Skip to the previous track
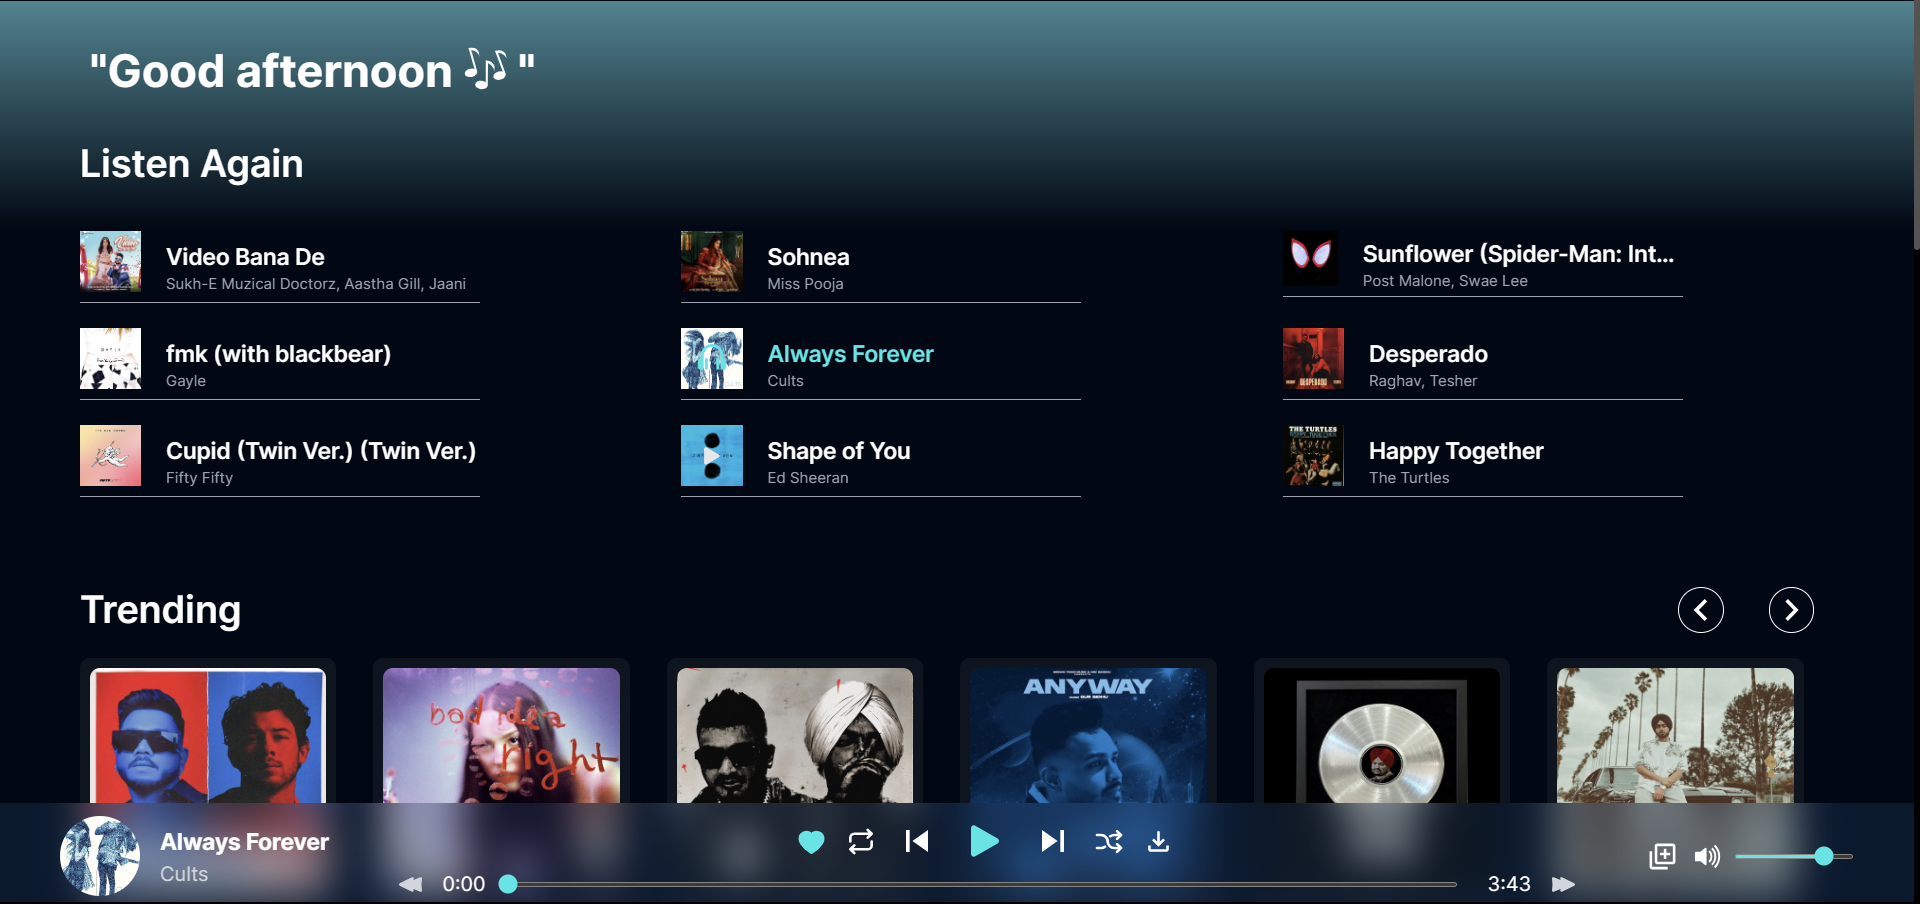This screenshot has width=1920, height=904. 917,842
